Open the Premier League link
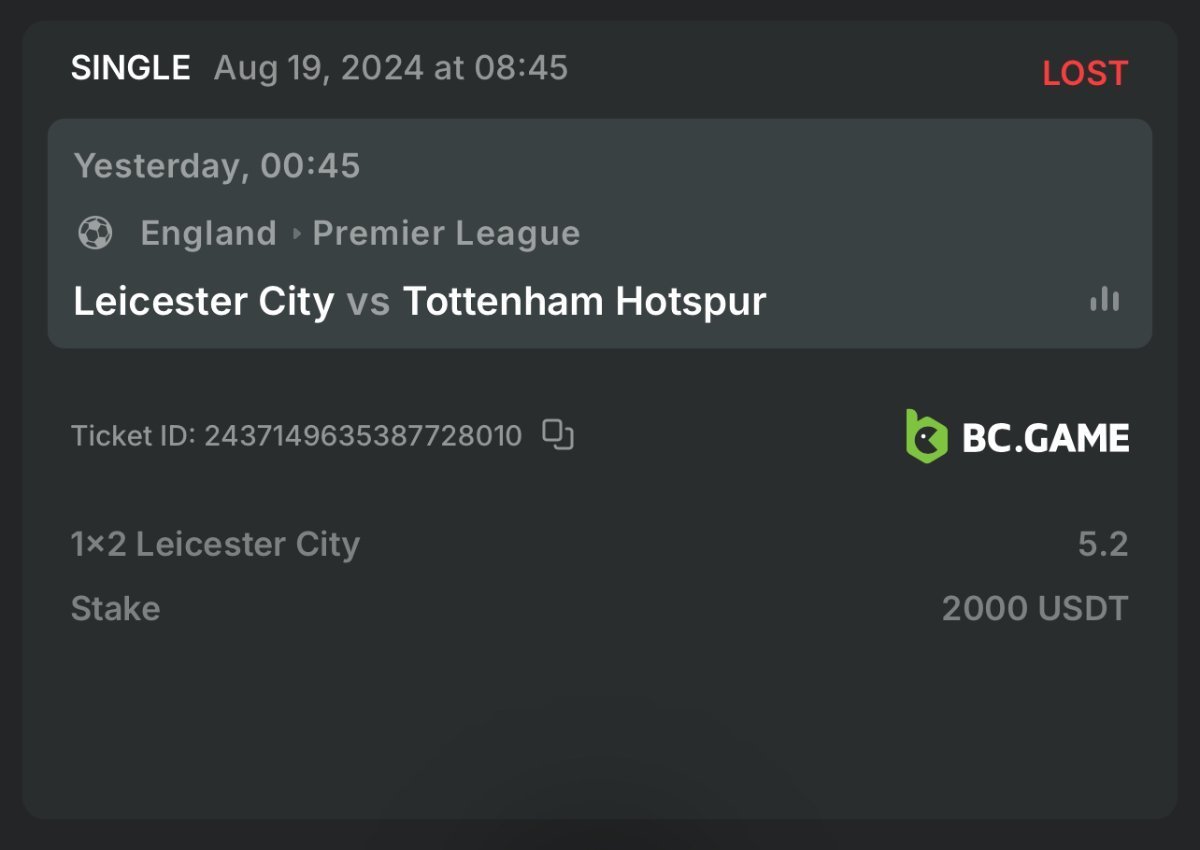Viewport: 1200px width, 850px height. [x=446, y=233]
